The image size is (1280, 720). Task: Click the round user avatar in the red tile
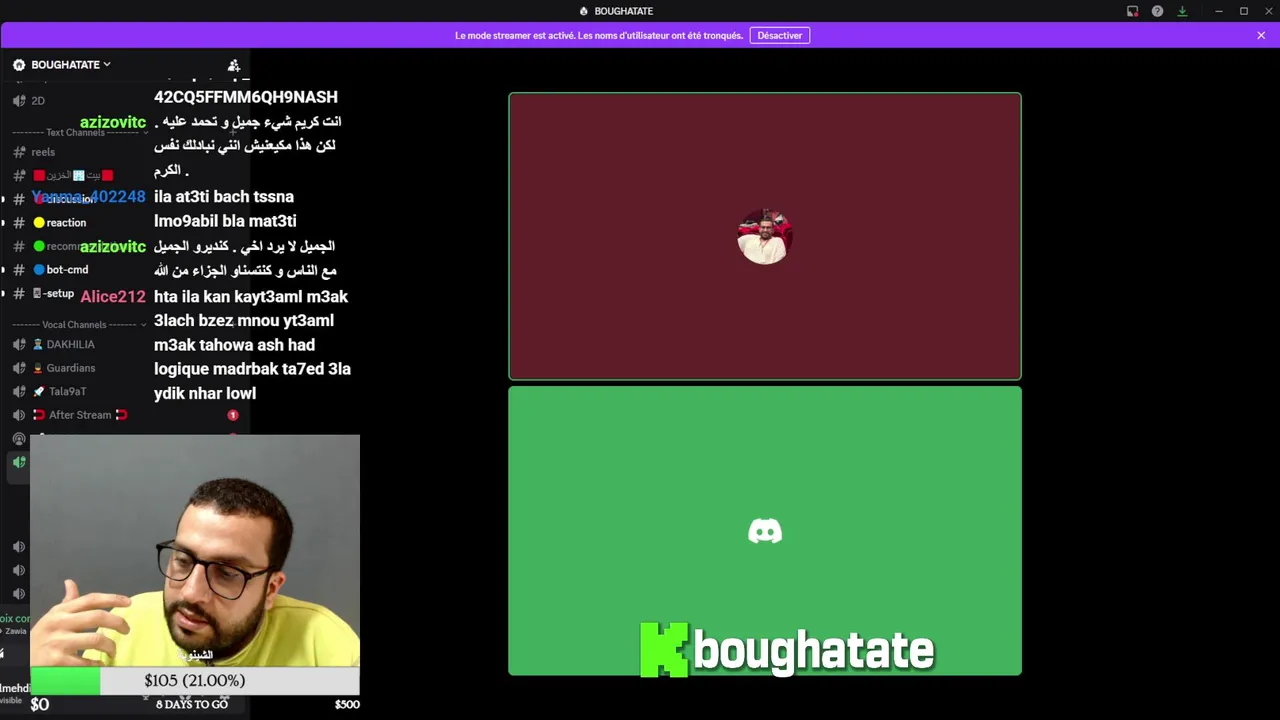click(x=765, y=236)
